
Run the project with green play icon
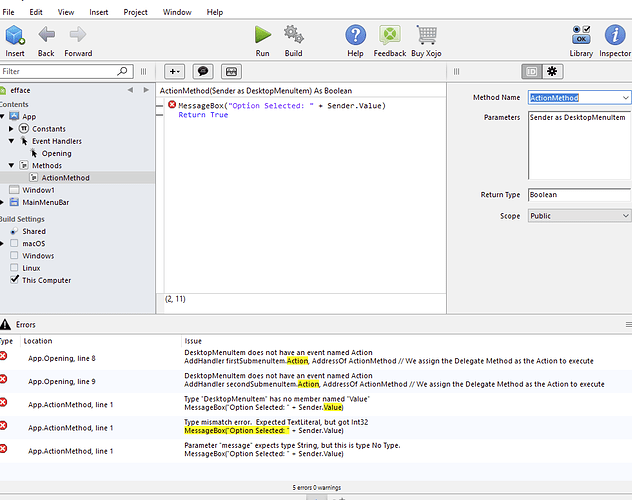click(x=263, y=35)
